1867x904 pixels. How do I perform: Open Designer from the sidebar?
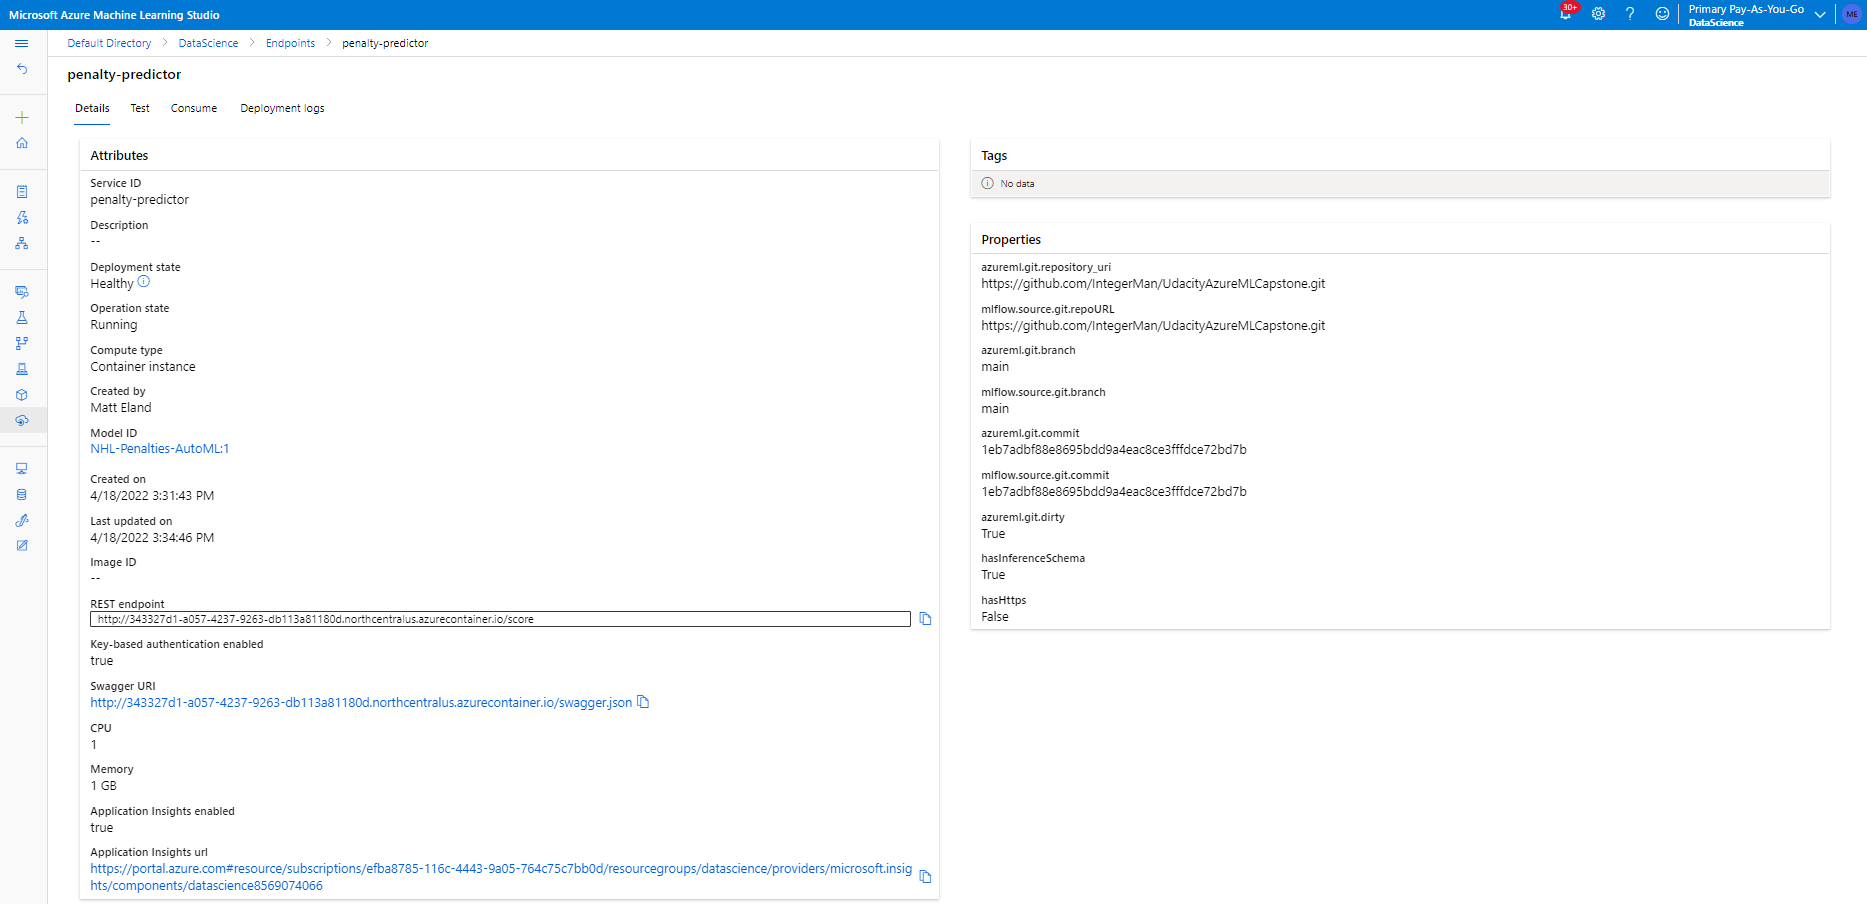21,243
